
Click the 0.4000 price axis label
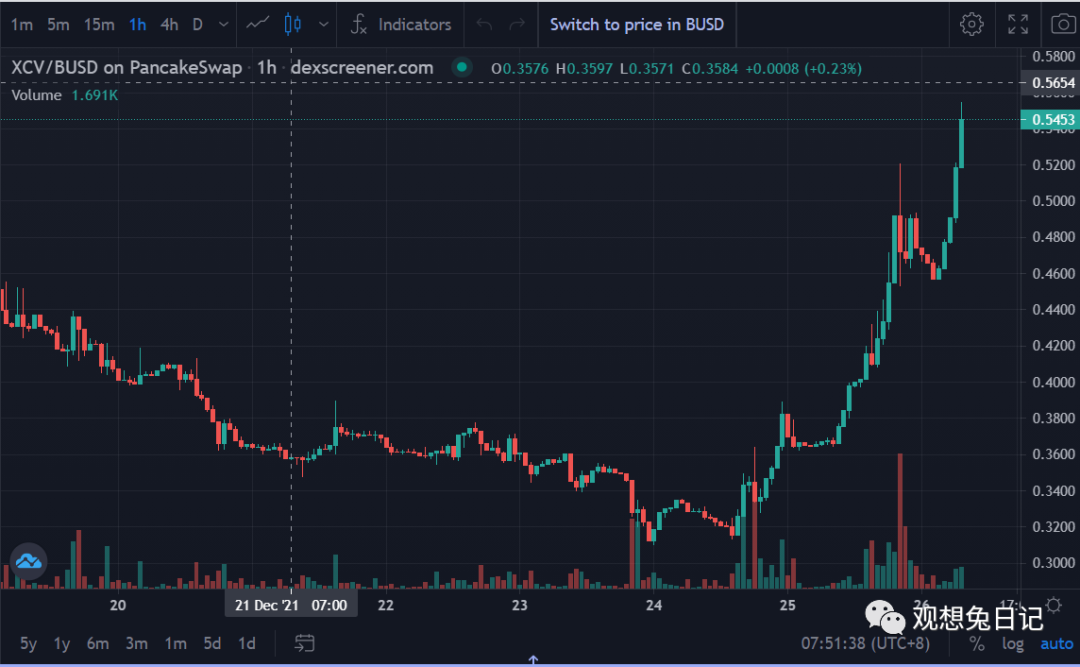1053,382
